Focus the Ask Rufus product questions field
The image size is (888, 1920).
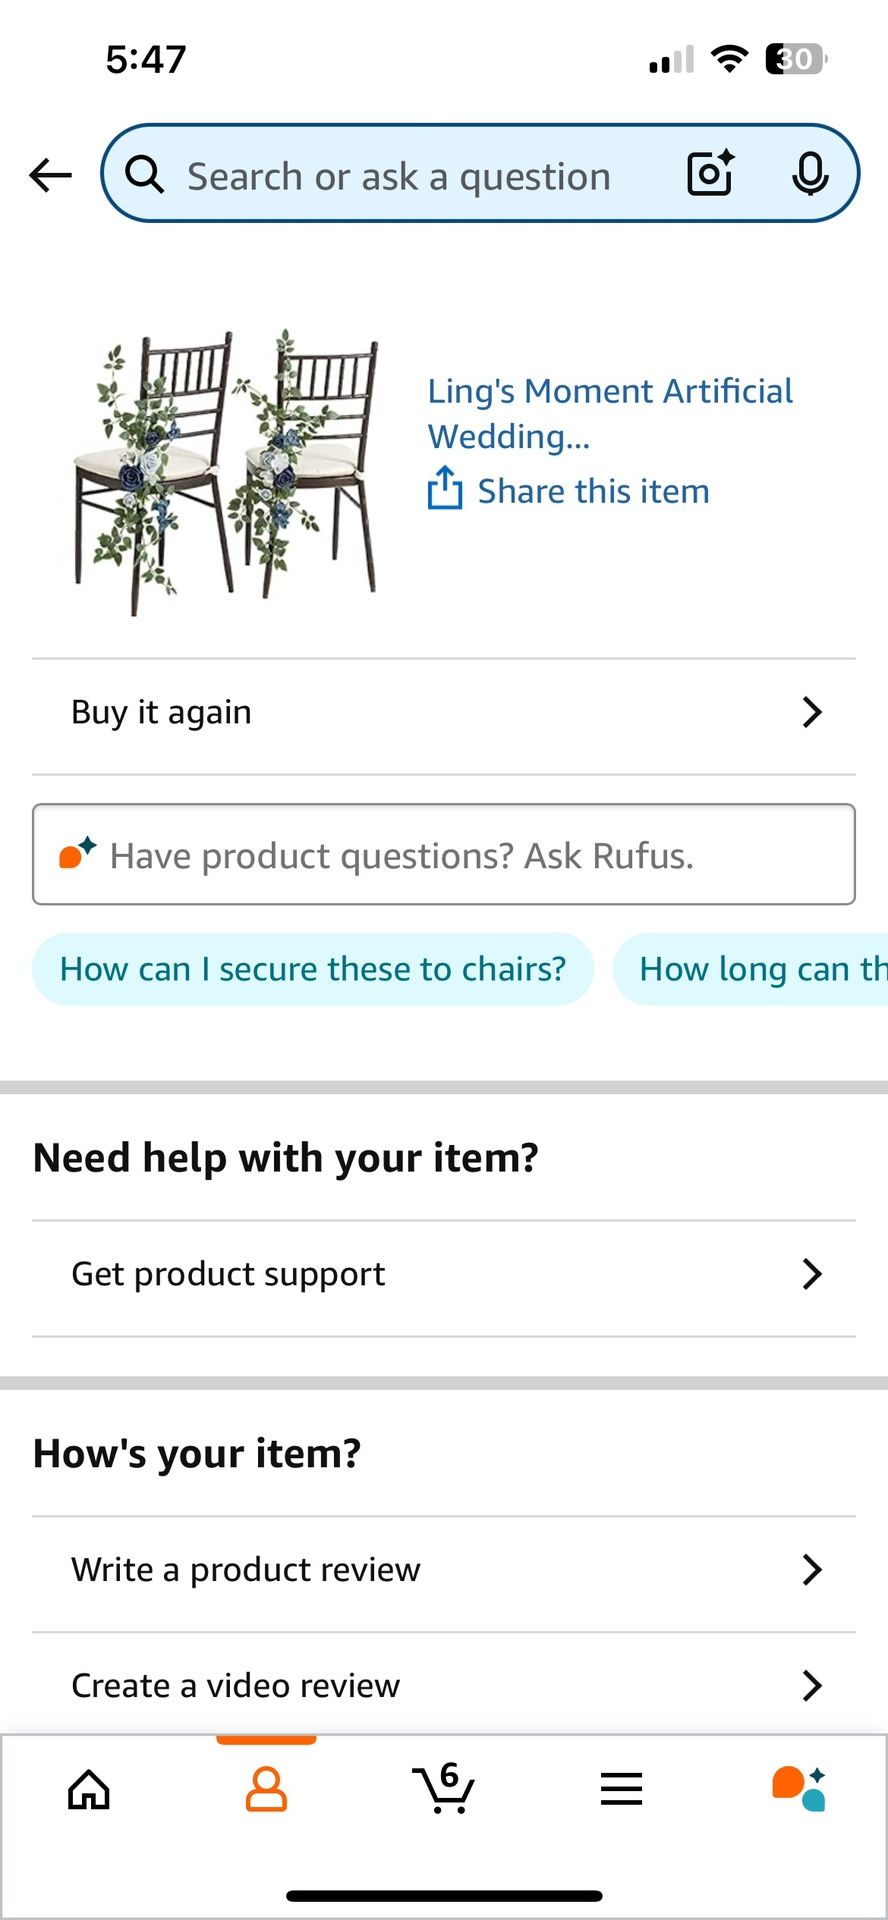click(x=444, y=855)
